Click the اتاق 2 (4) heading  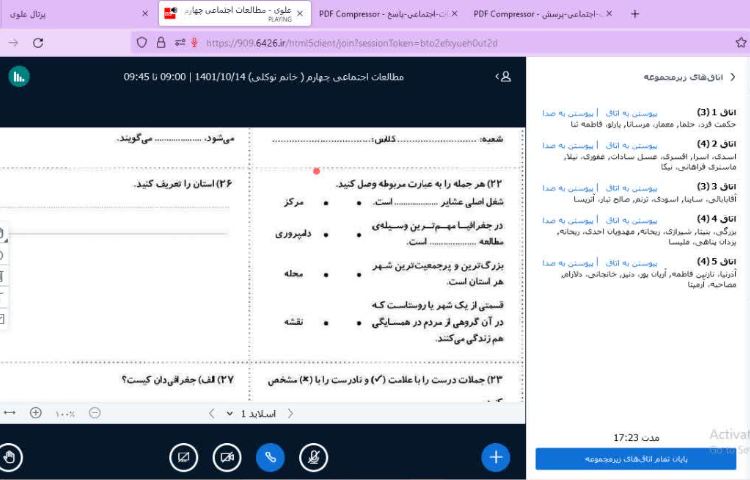[716, 144]
